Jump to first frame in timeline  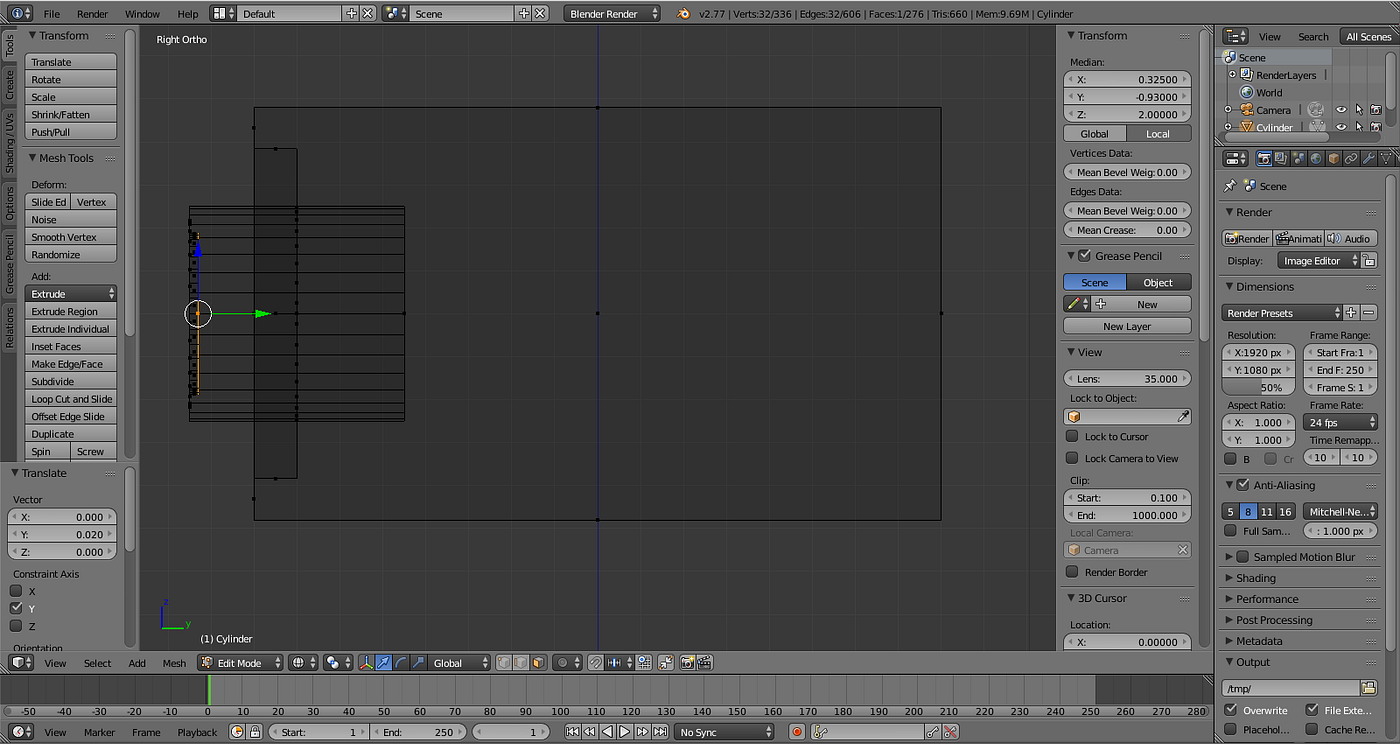coord(573,732)
